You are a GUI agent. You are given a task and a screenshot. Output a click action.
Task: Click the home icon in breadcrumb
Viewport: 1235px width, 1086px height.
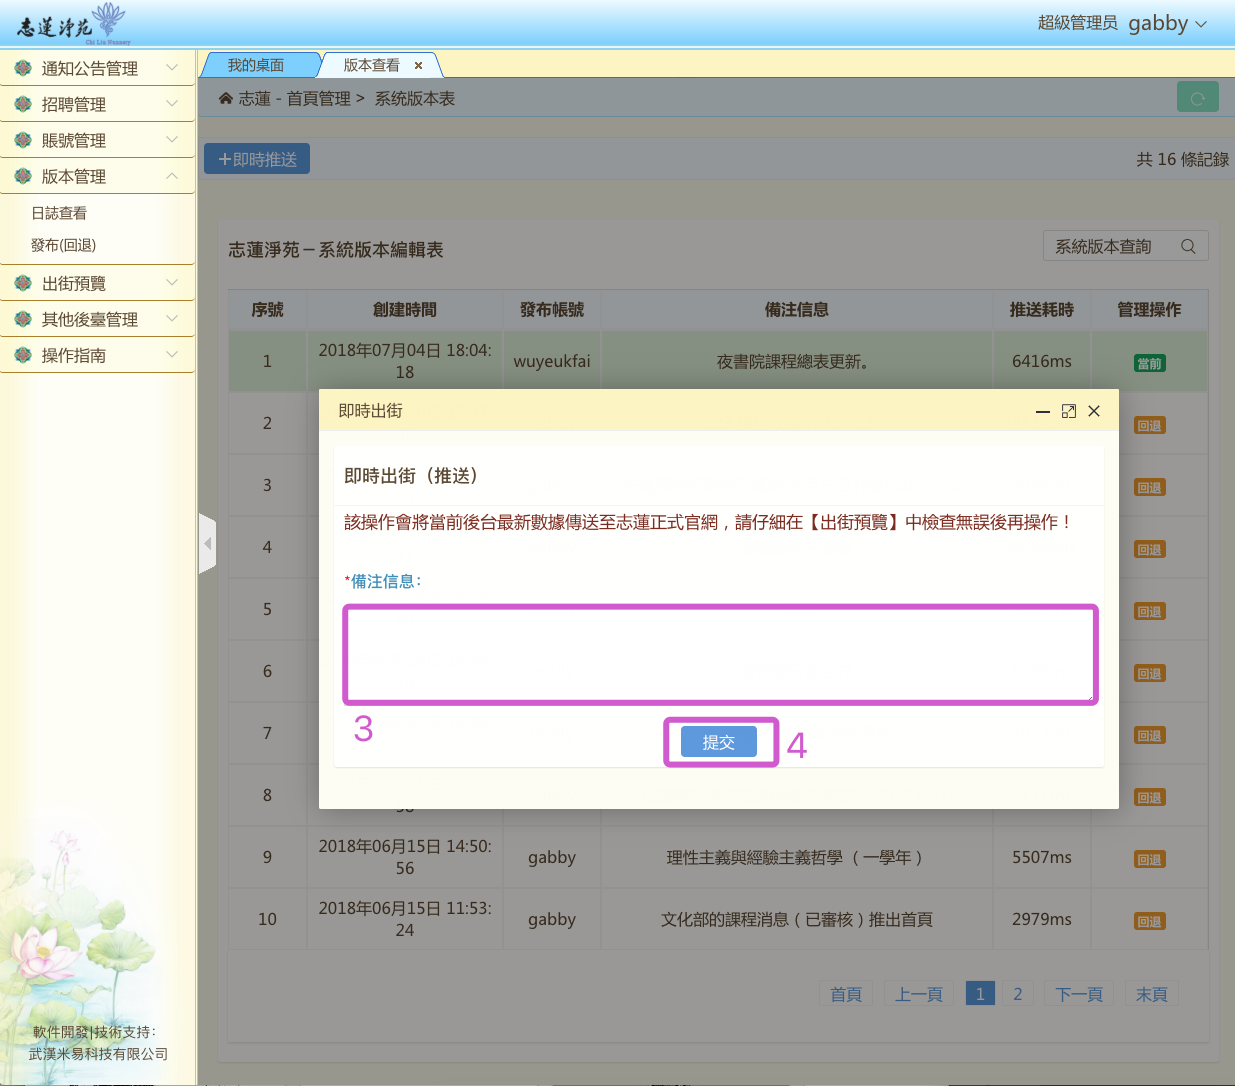click(226, 98)
